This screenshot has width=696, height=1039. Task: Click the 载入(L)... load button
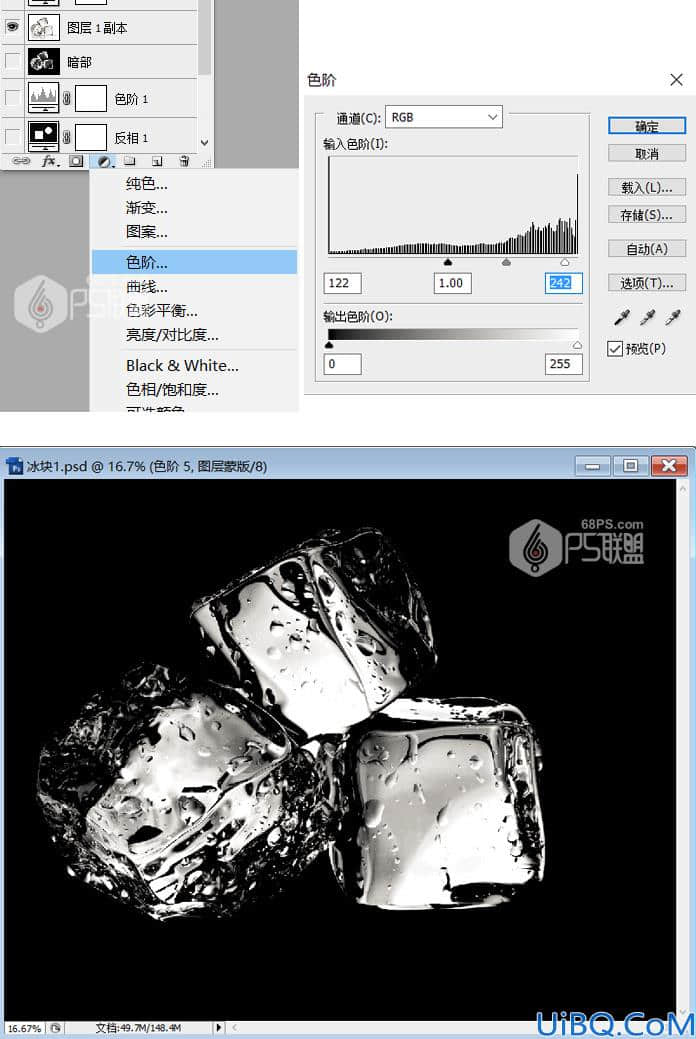pos(647,188)
